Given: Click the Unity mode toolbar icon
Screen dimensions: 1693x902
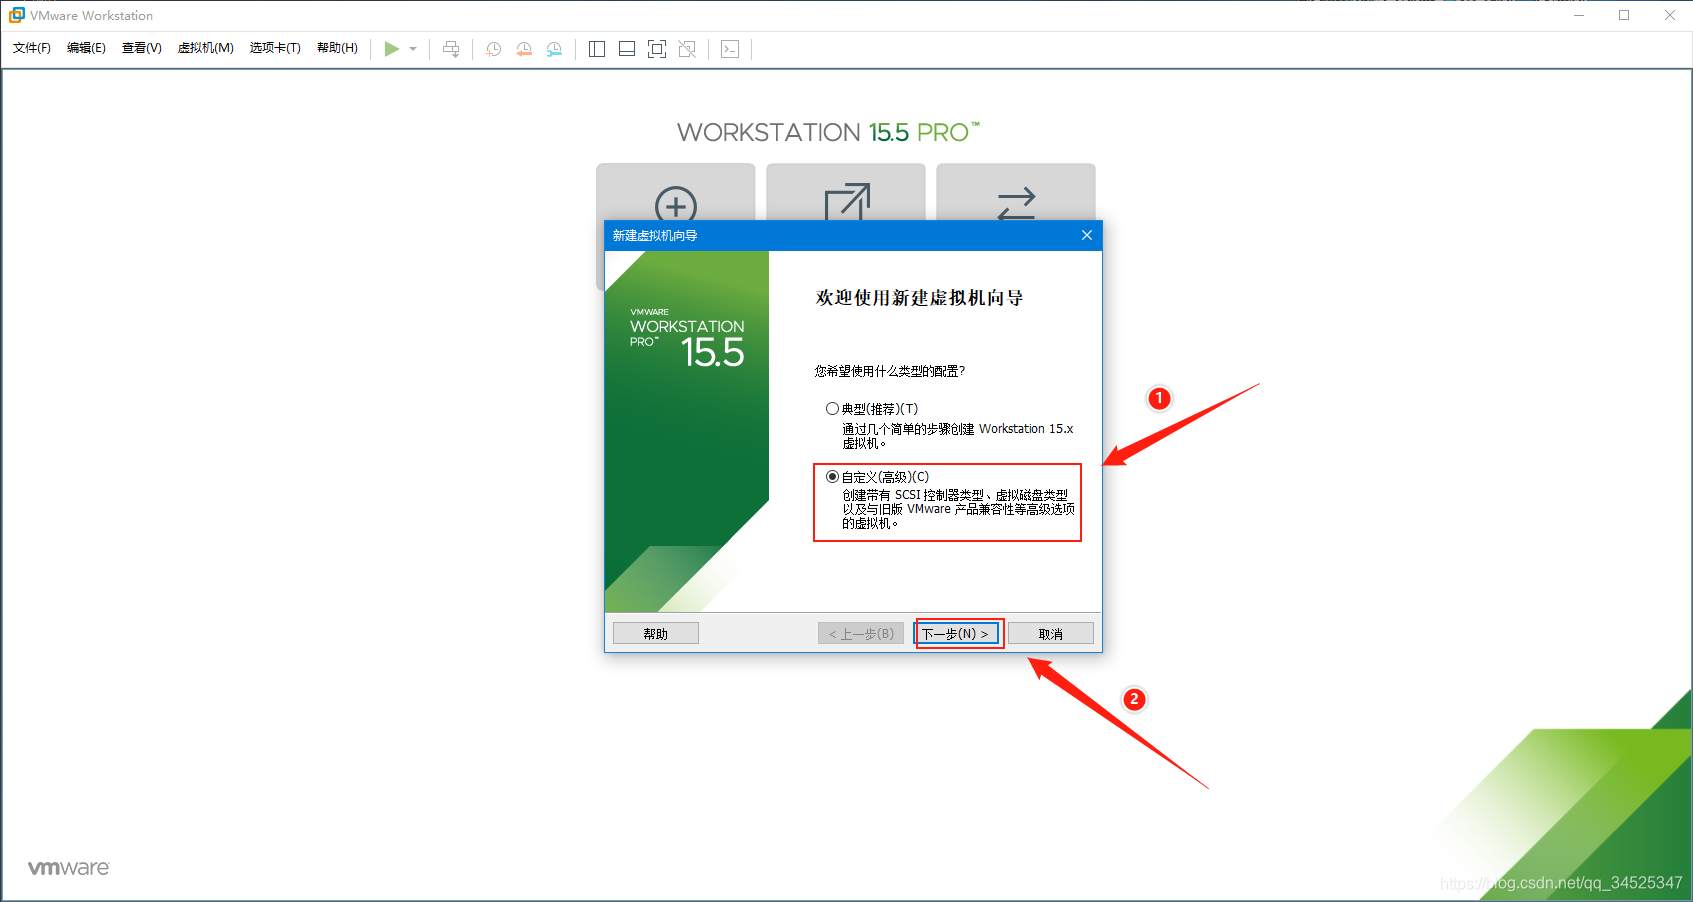Looking at the screenshot, I should pos(687,49).
